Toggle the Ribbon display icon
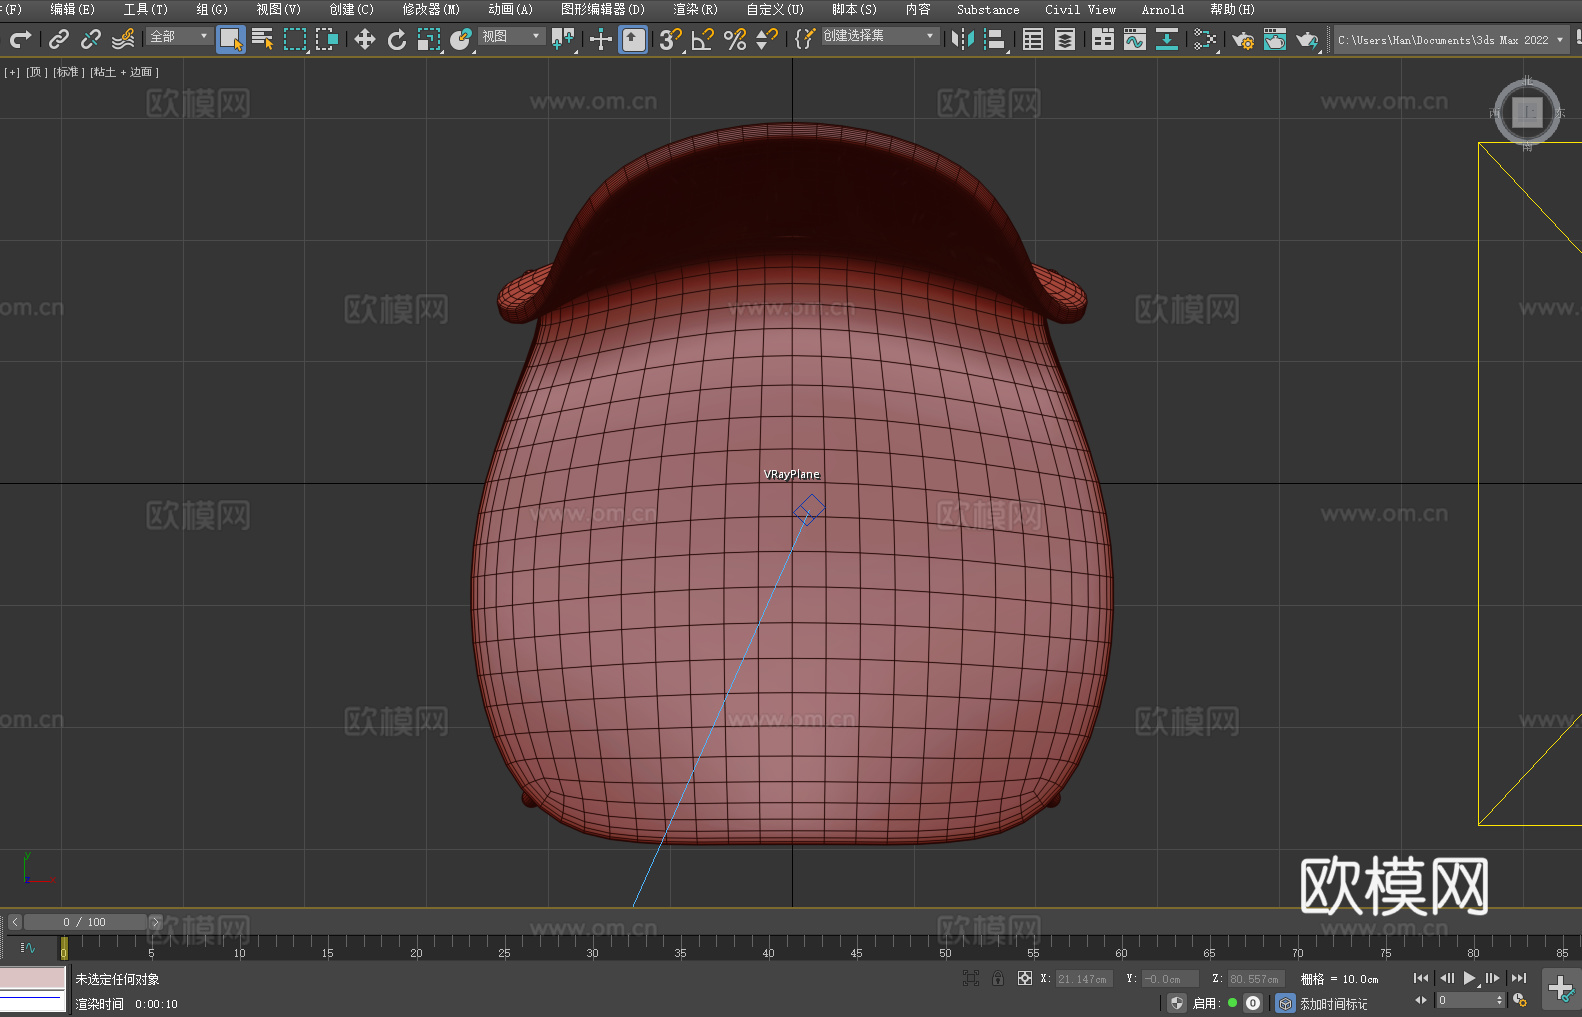The image size is (1582, 1017). point(1103,39)
